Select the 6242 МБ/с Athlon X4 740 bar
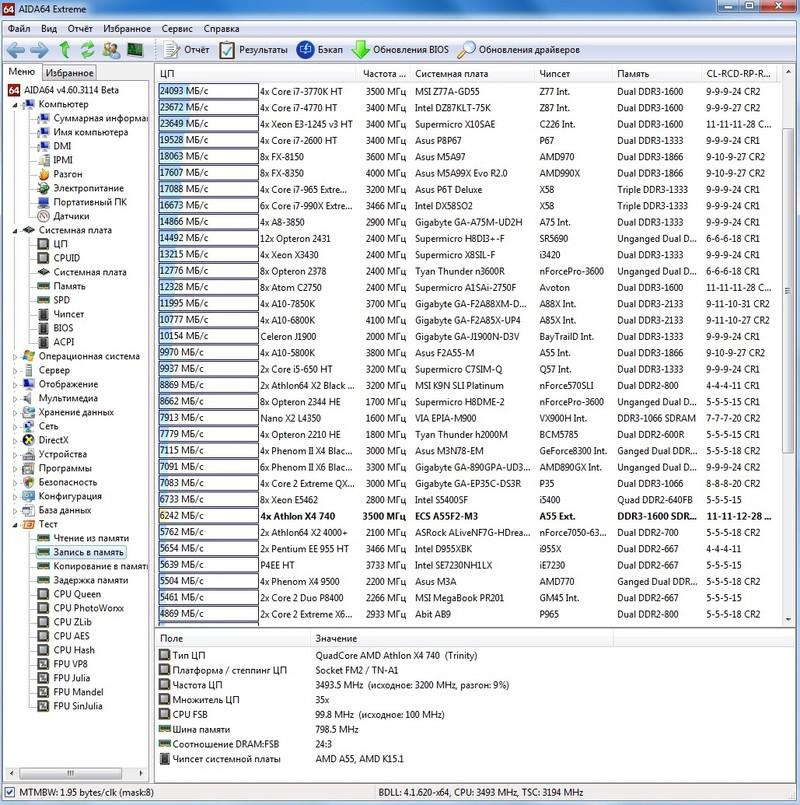Image resolution: width=800 pixels, height=805 pixels. (x=208, y=516)
